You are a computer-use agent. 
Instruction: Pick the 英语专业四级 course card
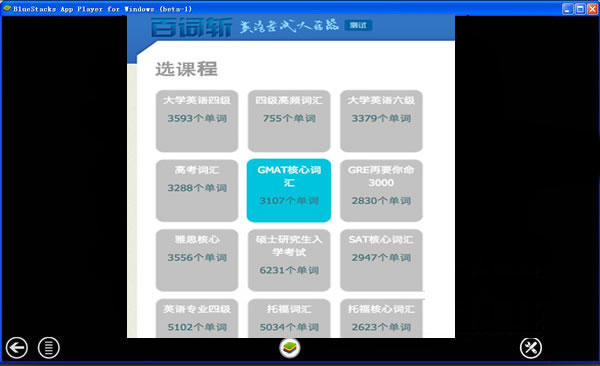tap(197, 319)
